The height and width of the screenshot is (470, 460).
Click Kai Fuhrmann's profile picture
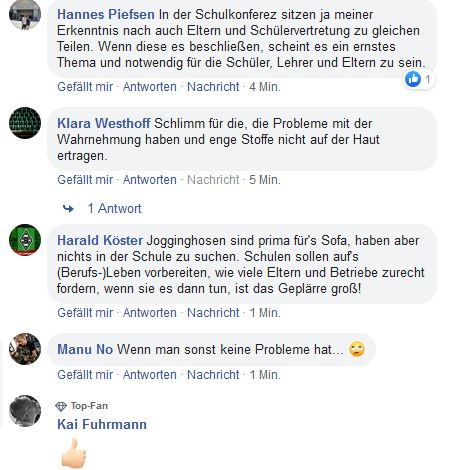click(25, 411)
